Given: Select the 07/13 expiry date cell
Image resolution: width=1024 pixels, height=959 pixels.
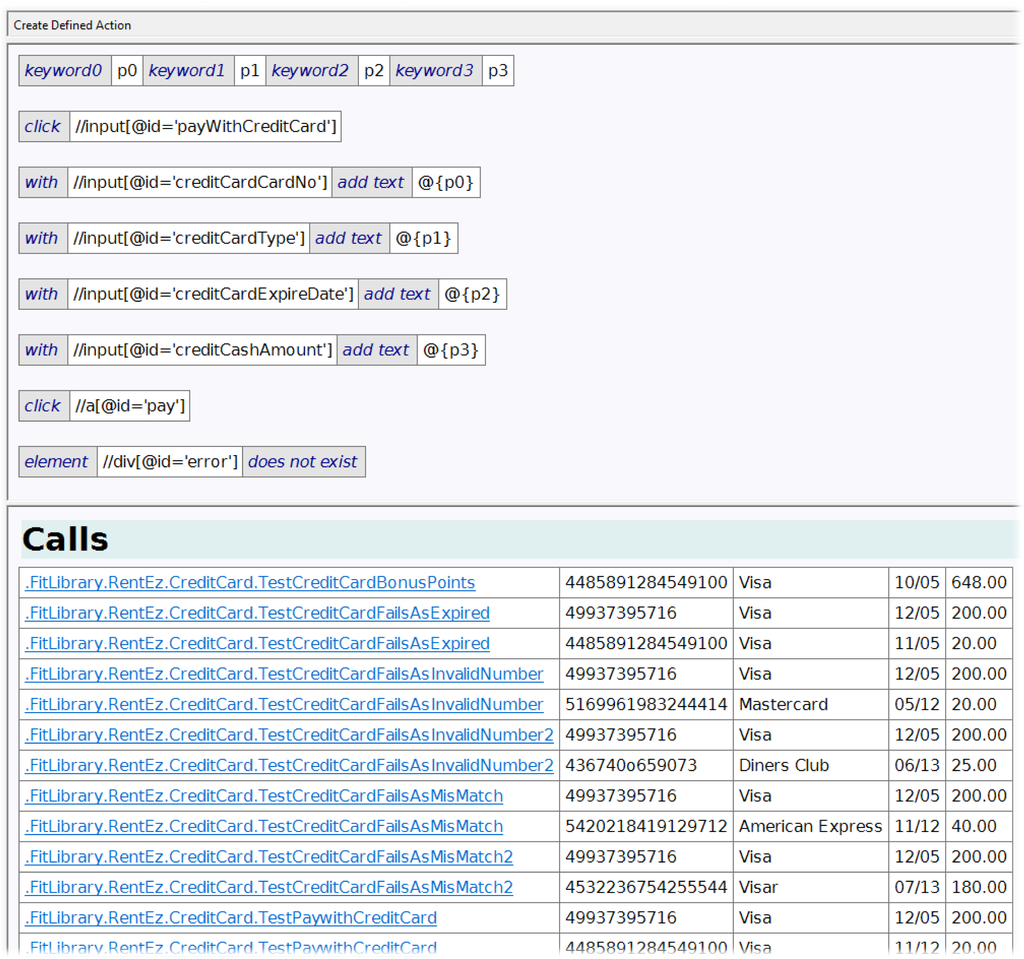Looking at the screenshot, I should tap(916, 887).
